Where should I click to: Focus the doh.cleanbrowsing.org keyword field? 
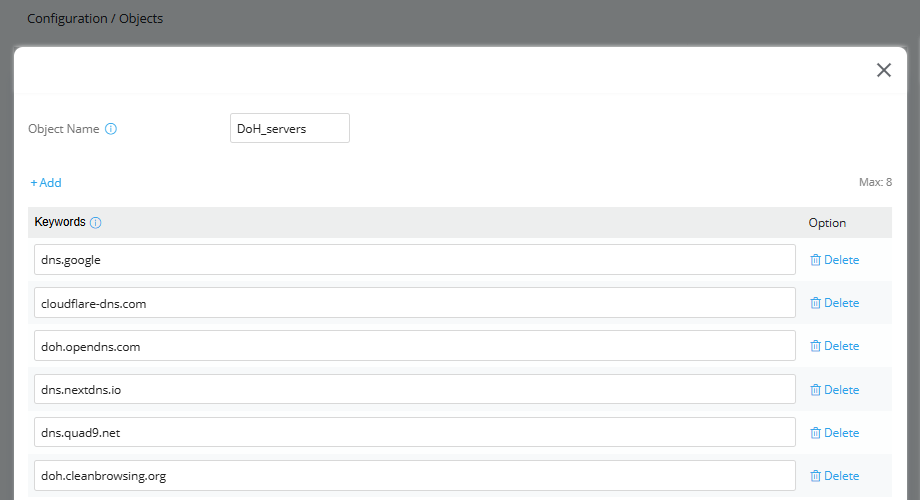pyautogui.click(x=415, y=475)
